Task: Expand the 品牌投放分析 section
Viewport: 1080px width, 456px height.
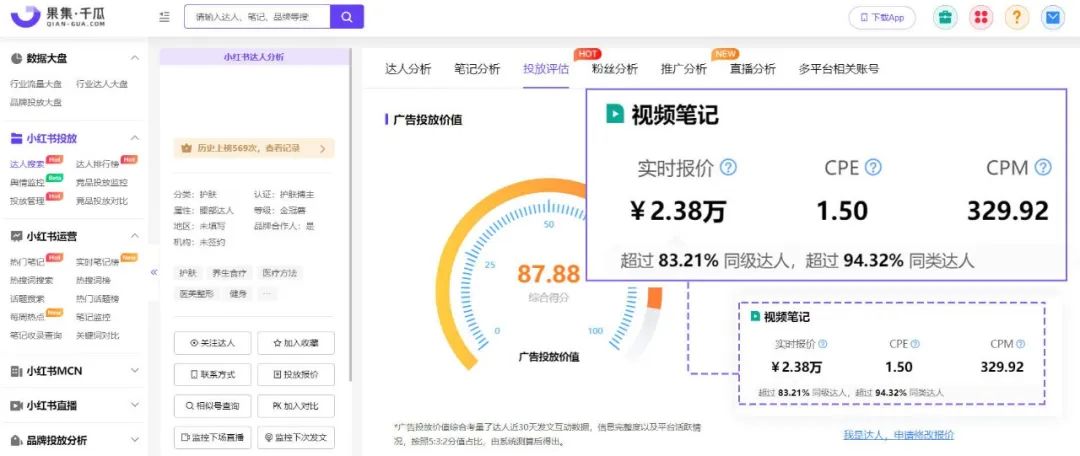Action: [x=135, y=440]
